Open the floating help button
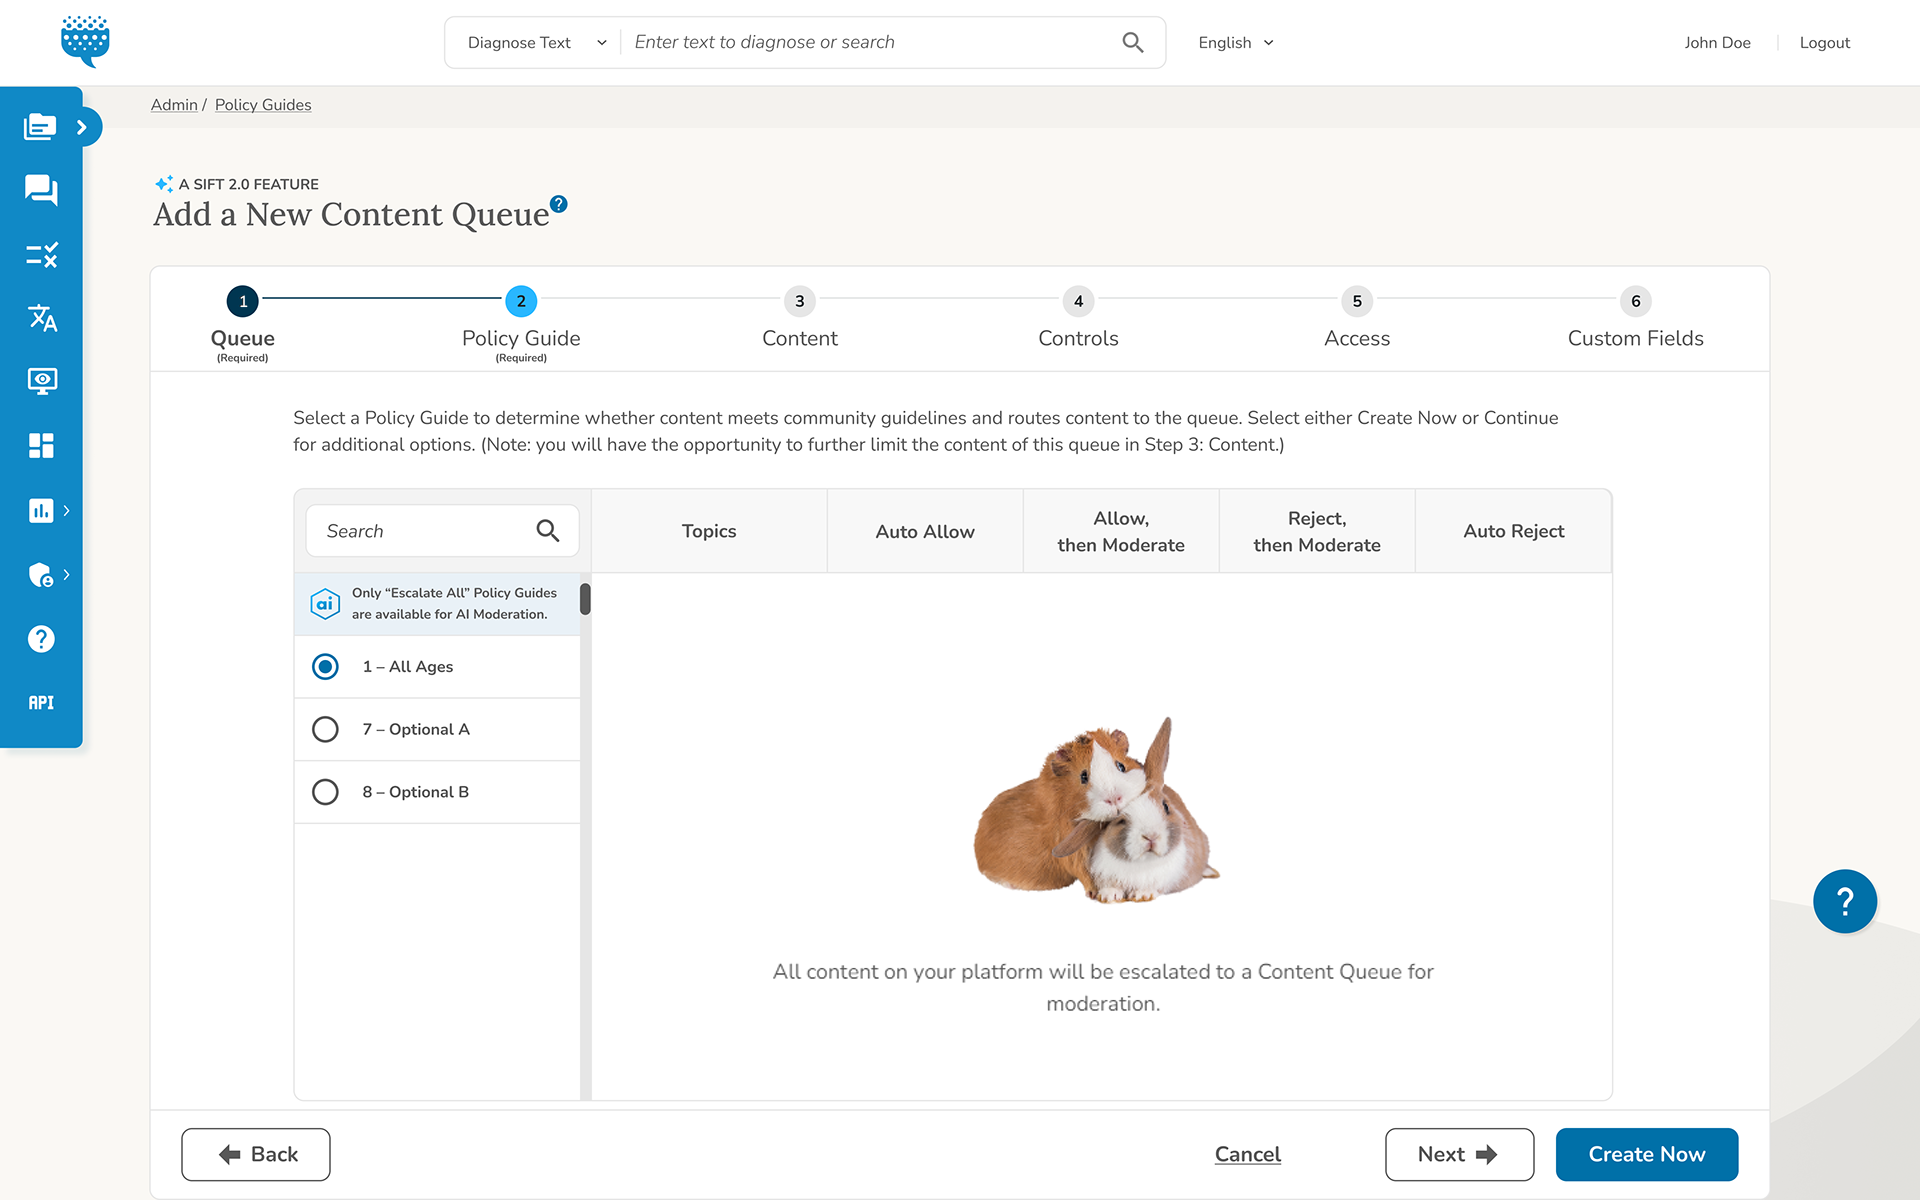The width and height of the screenshot is (1920, 1200). click(x=1845, y=901)
